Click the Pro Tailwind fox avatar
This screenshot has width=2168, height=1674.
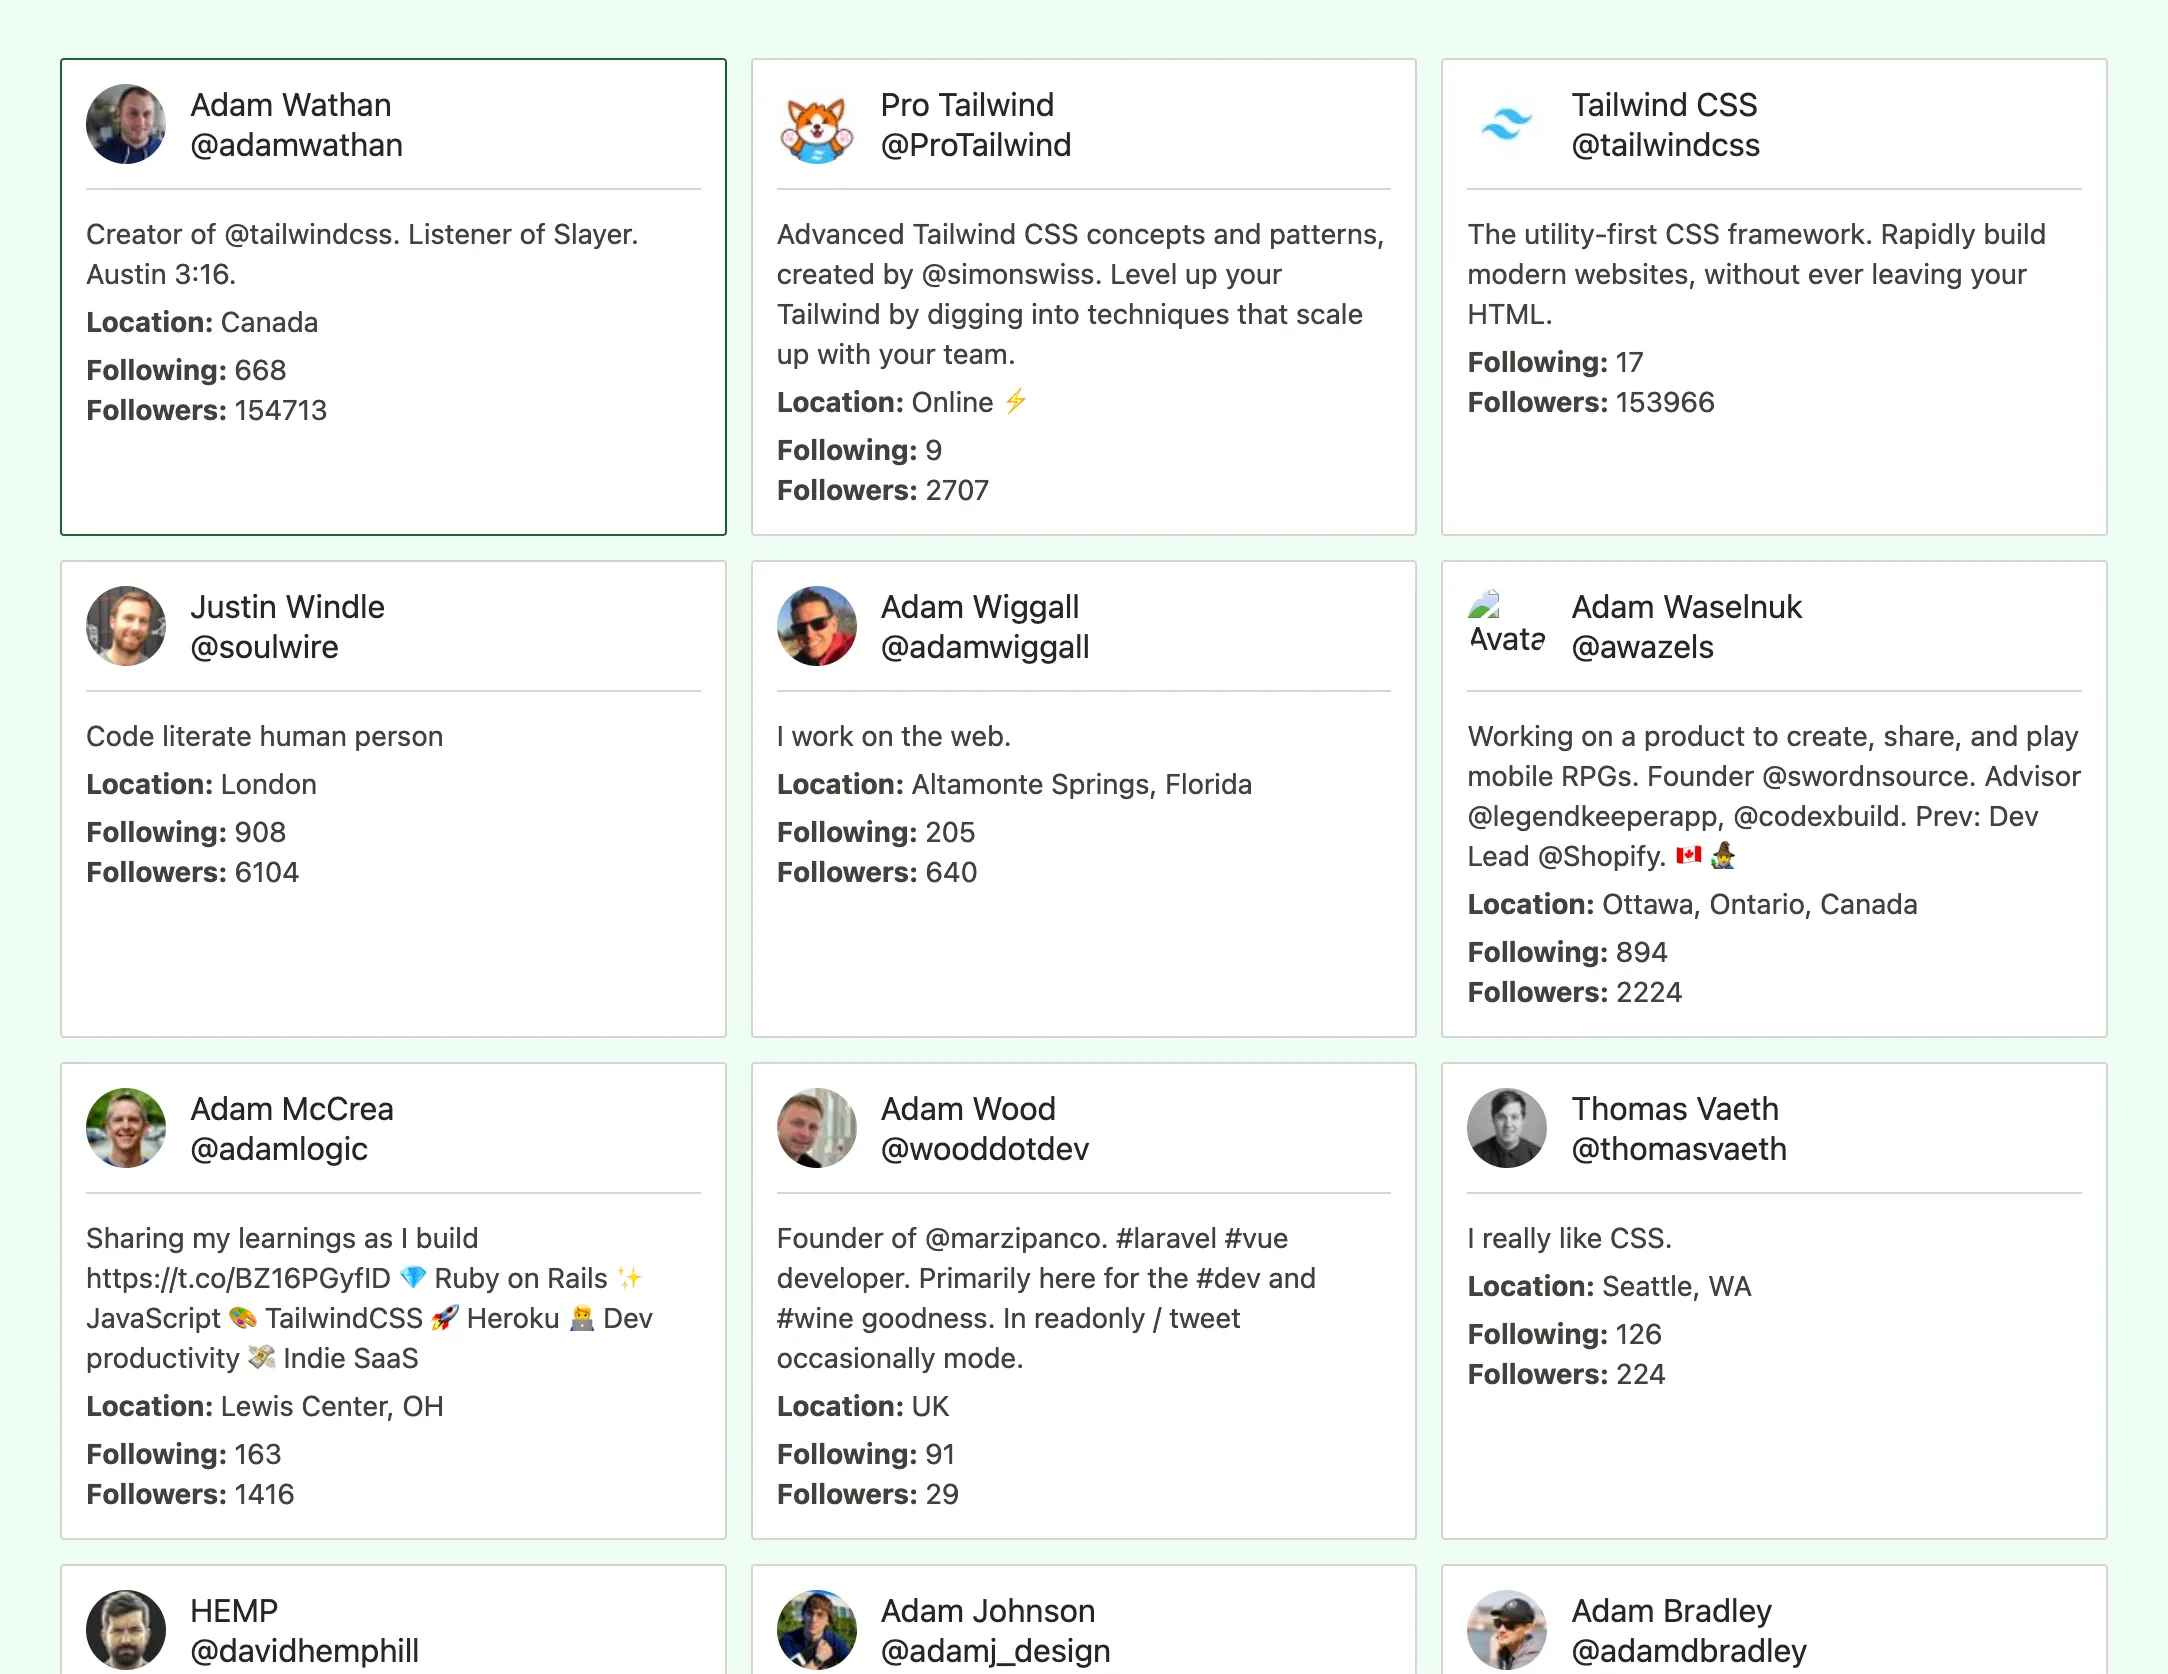(x=816, y=124)
